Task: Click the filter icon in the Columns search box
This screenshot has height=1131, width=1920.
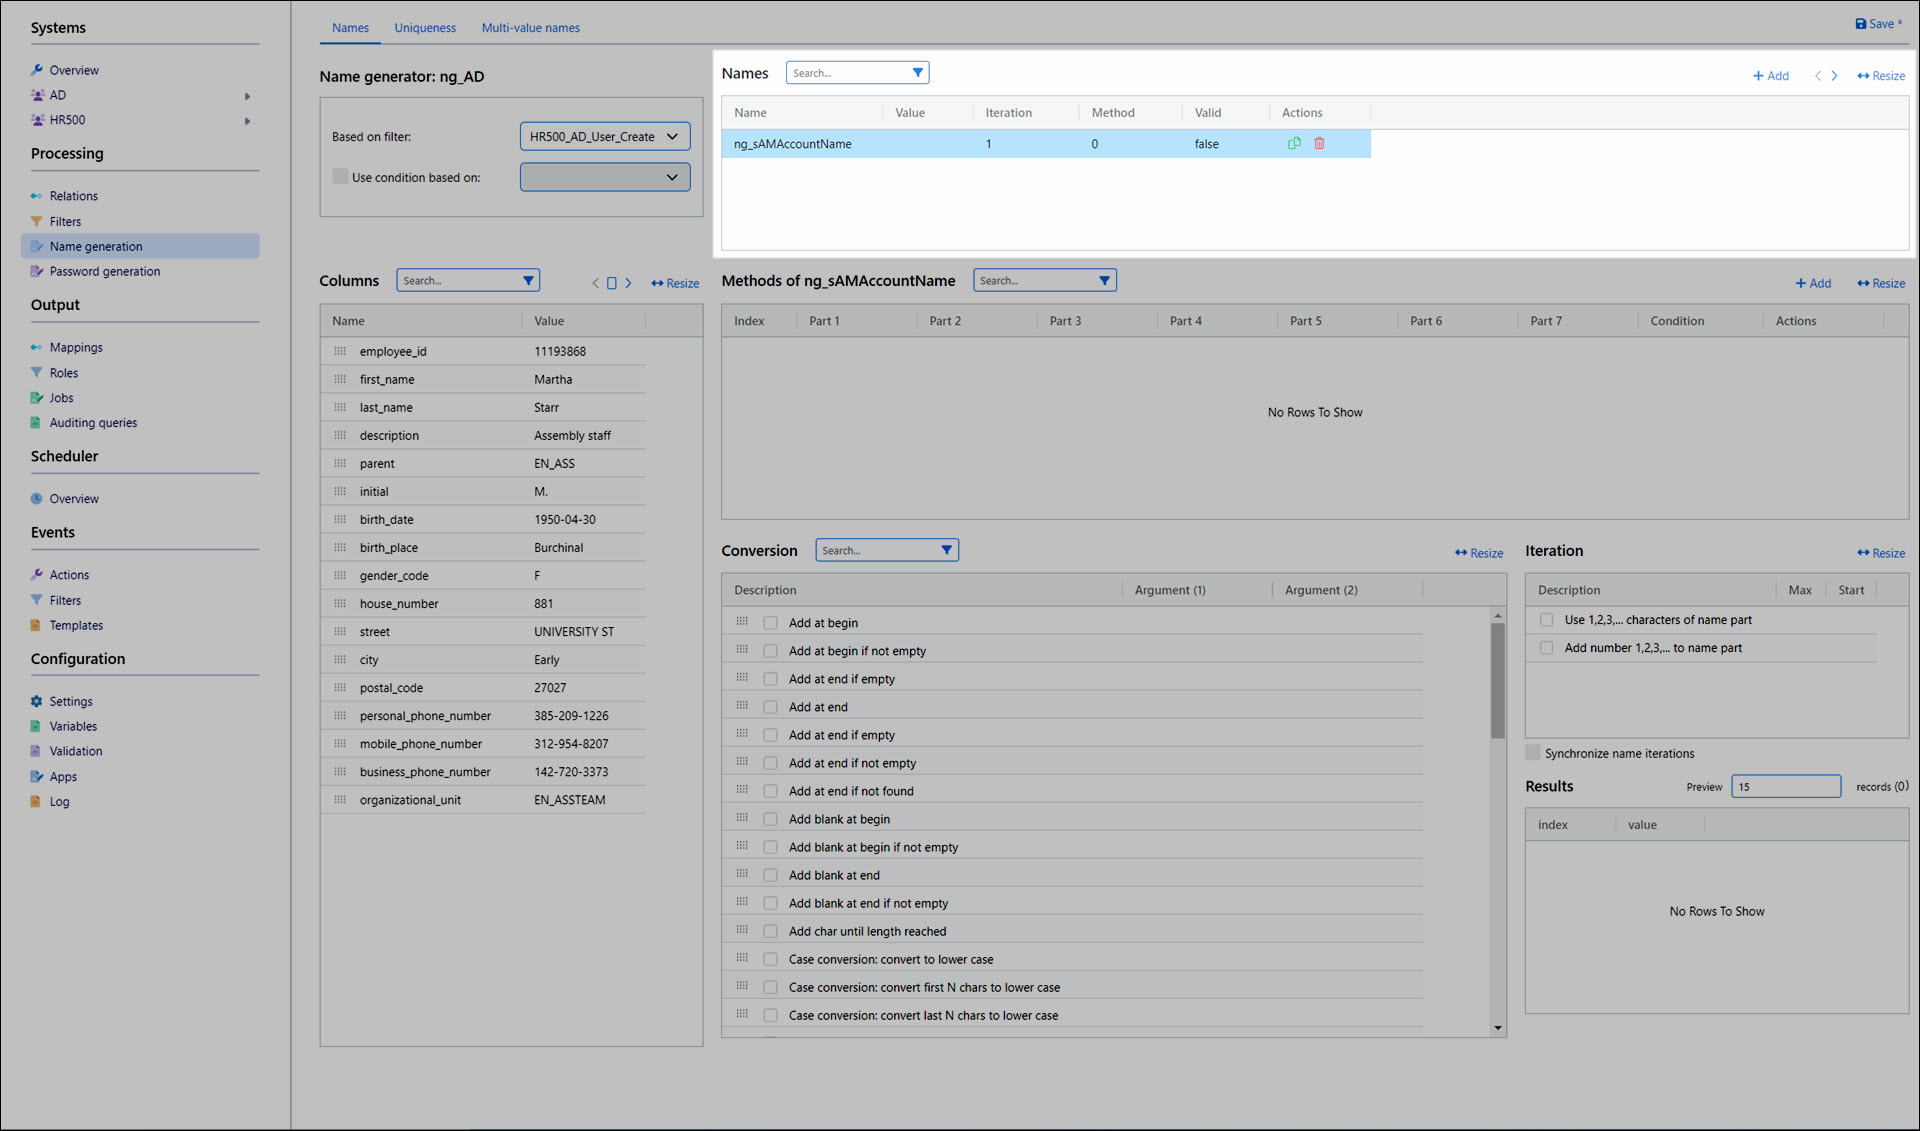Action: [528, 281]
